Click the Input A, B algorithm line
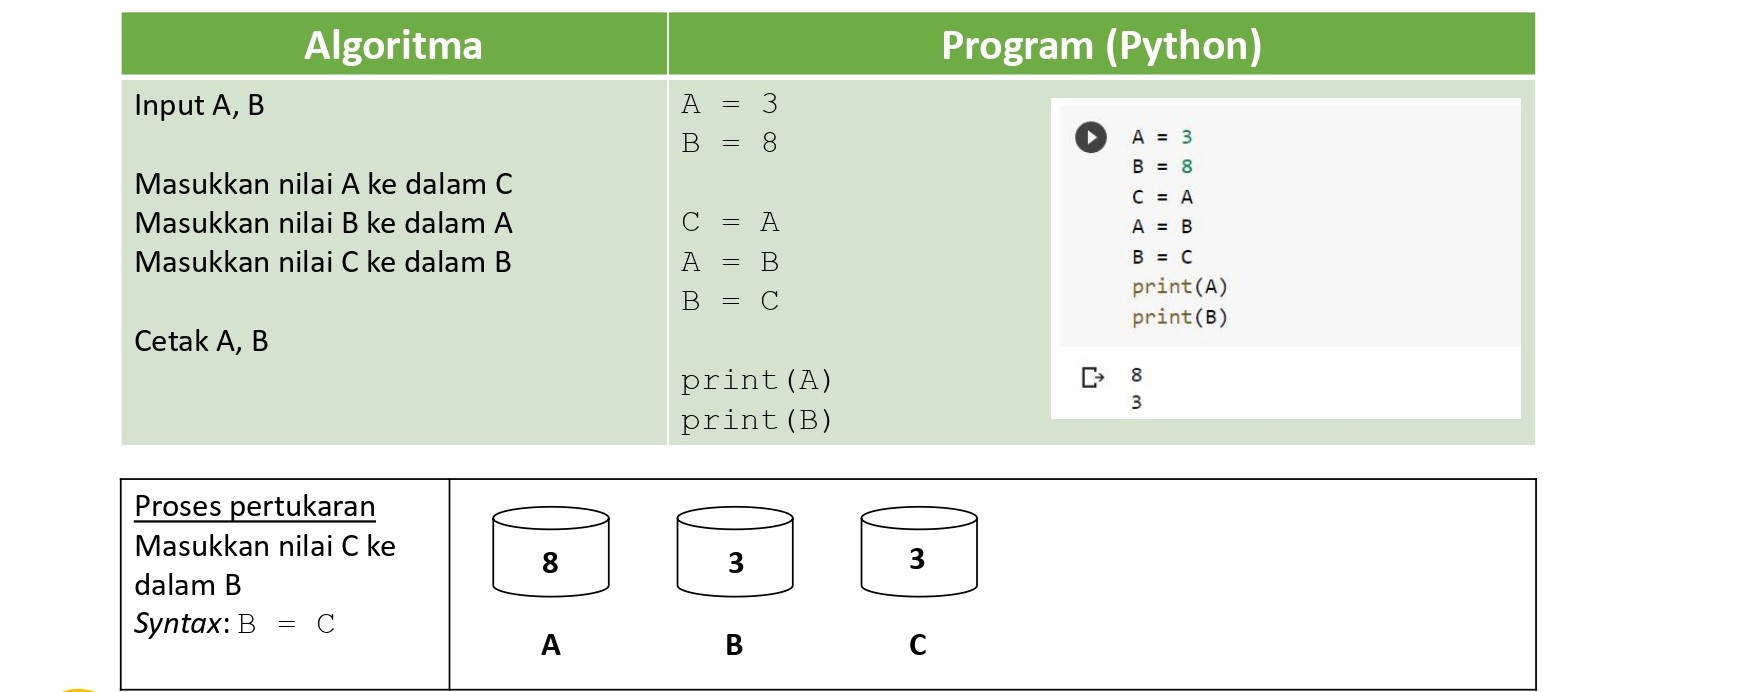The image size is (1754, 692). 199,105
